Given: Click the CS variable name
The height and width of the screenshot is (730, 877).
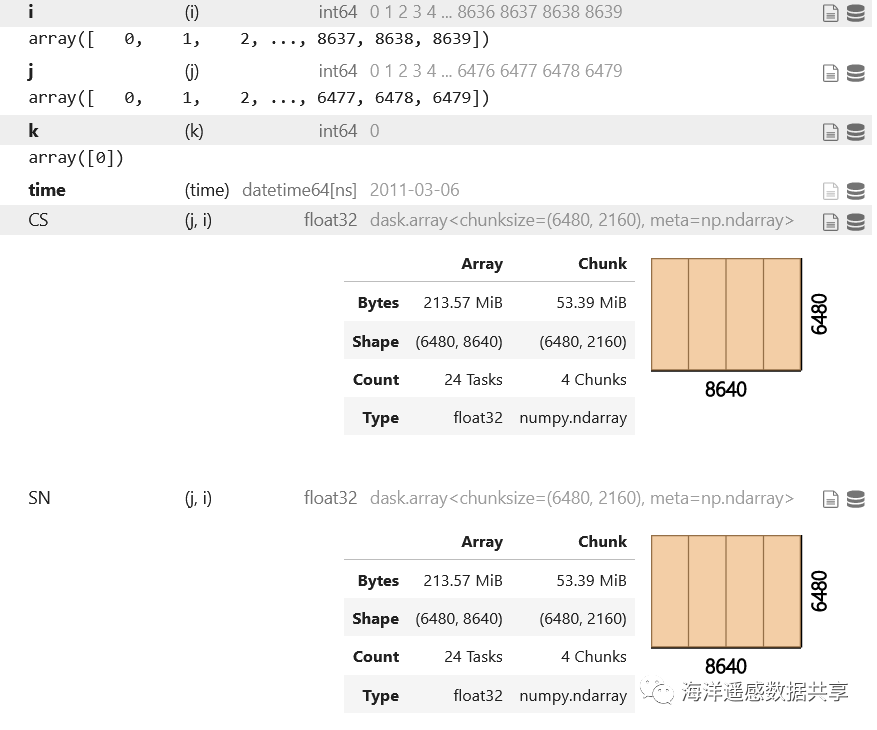Looking at the screenshot, I should [38, 220].
